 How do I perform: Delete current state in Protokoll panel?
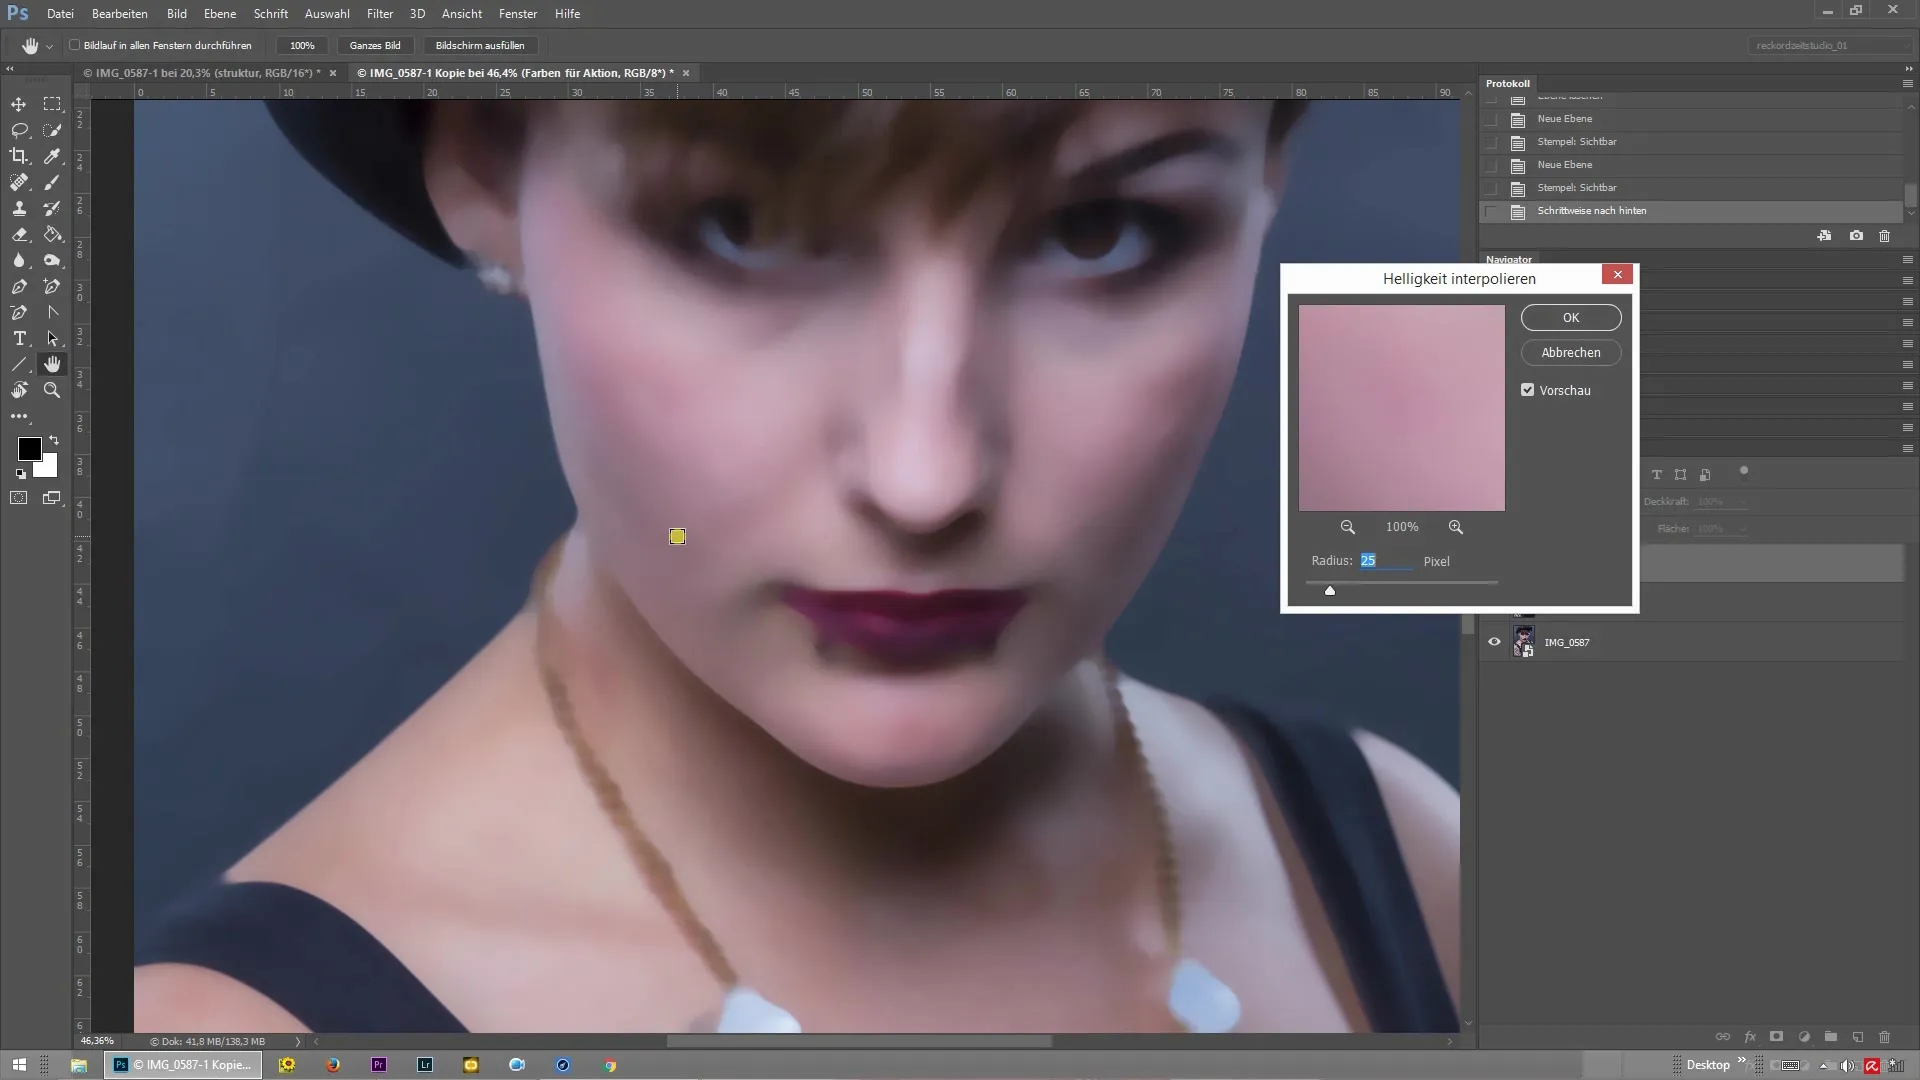[1884, 236]
